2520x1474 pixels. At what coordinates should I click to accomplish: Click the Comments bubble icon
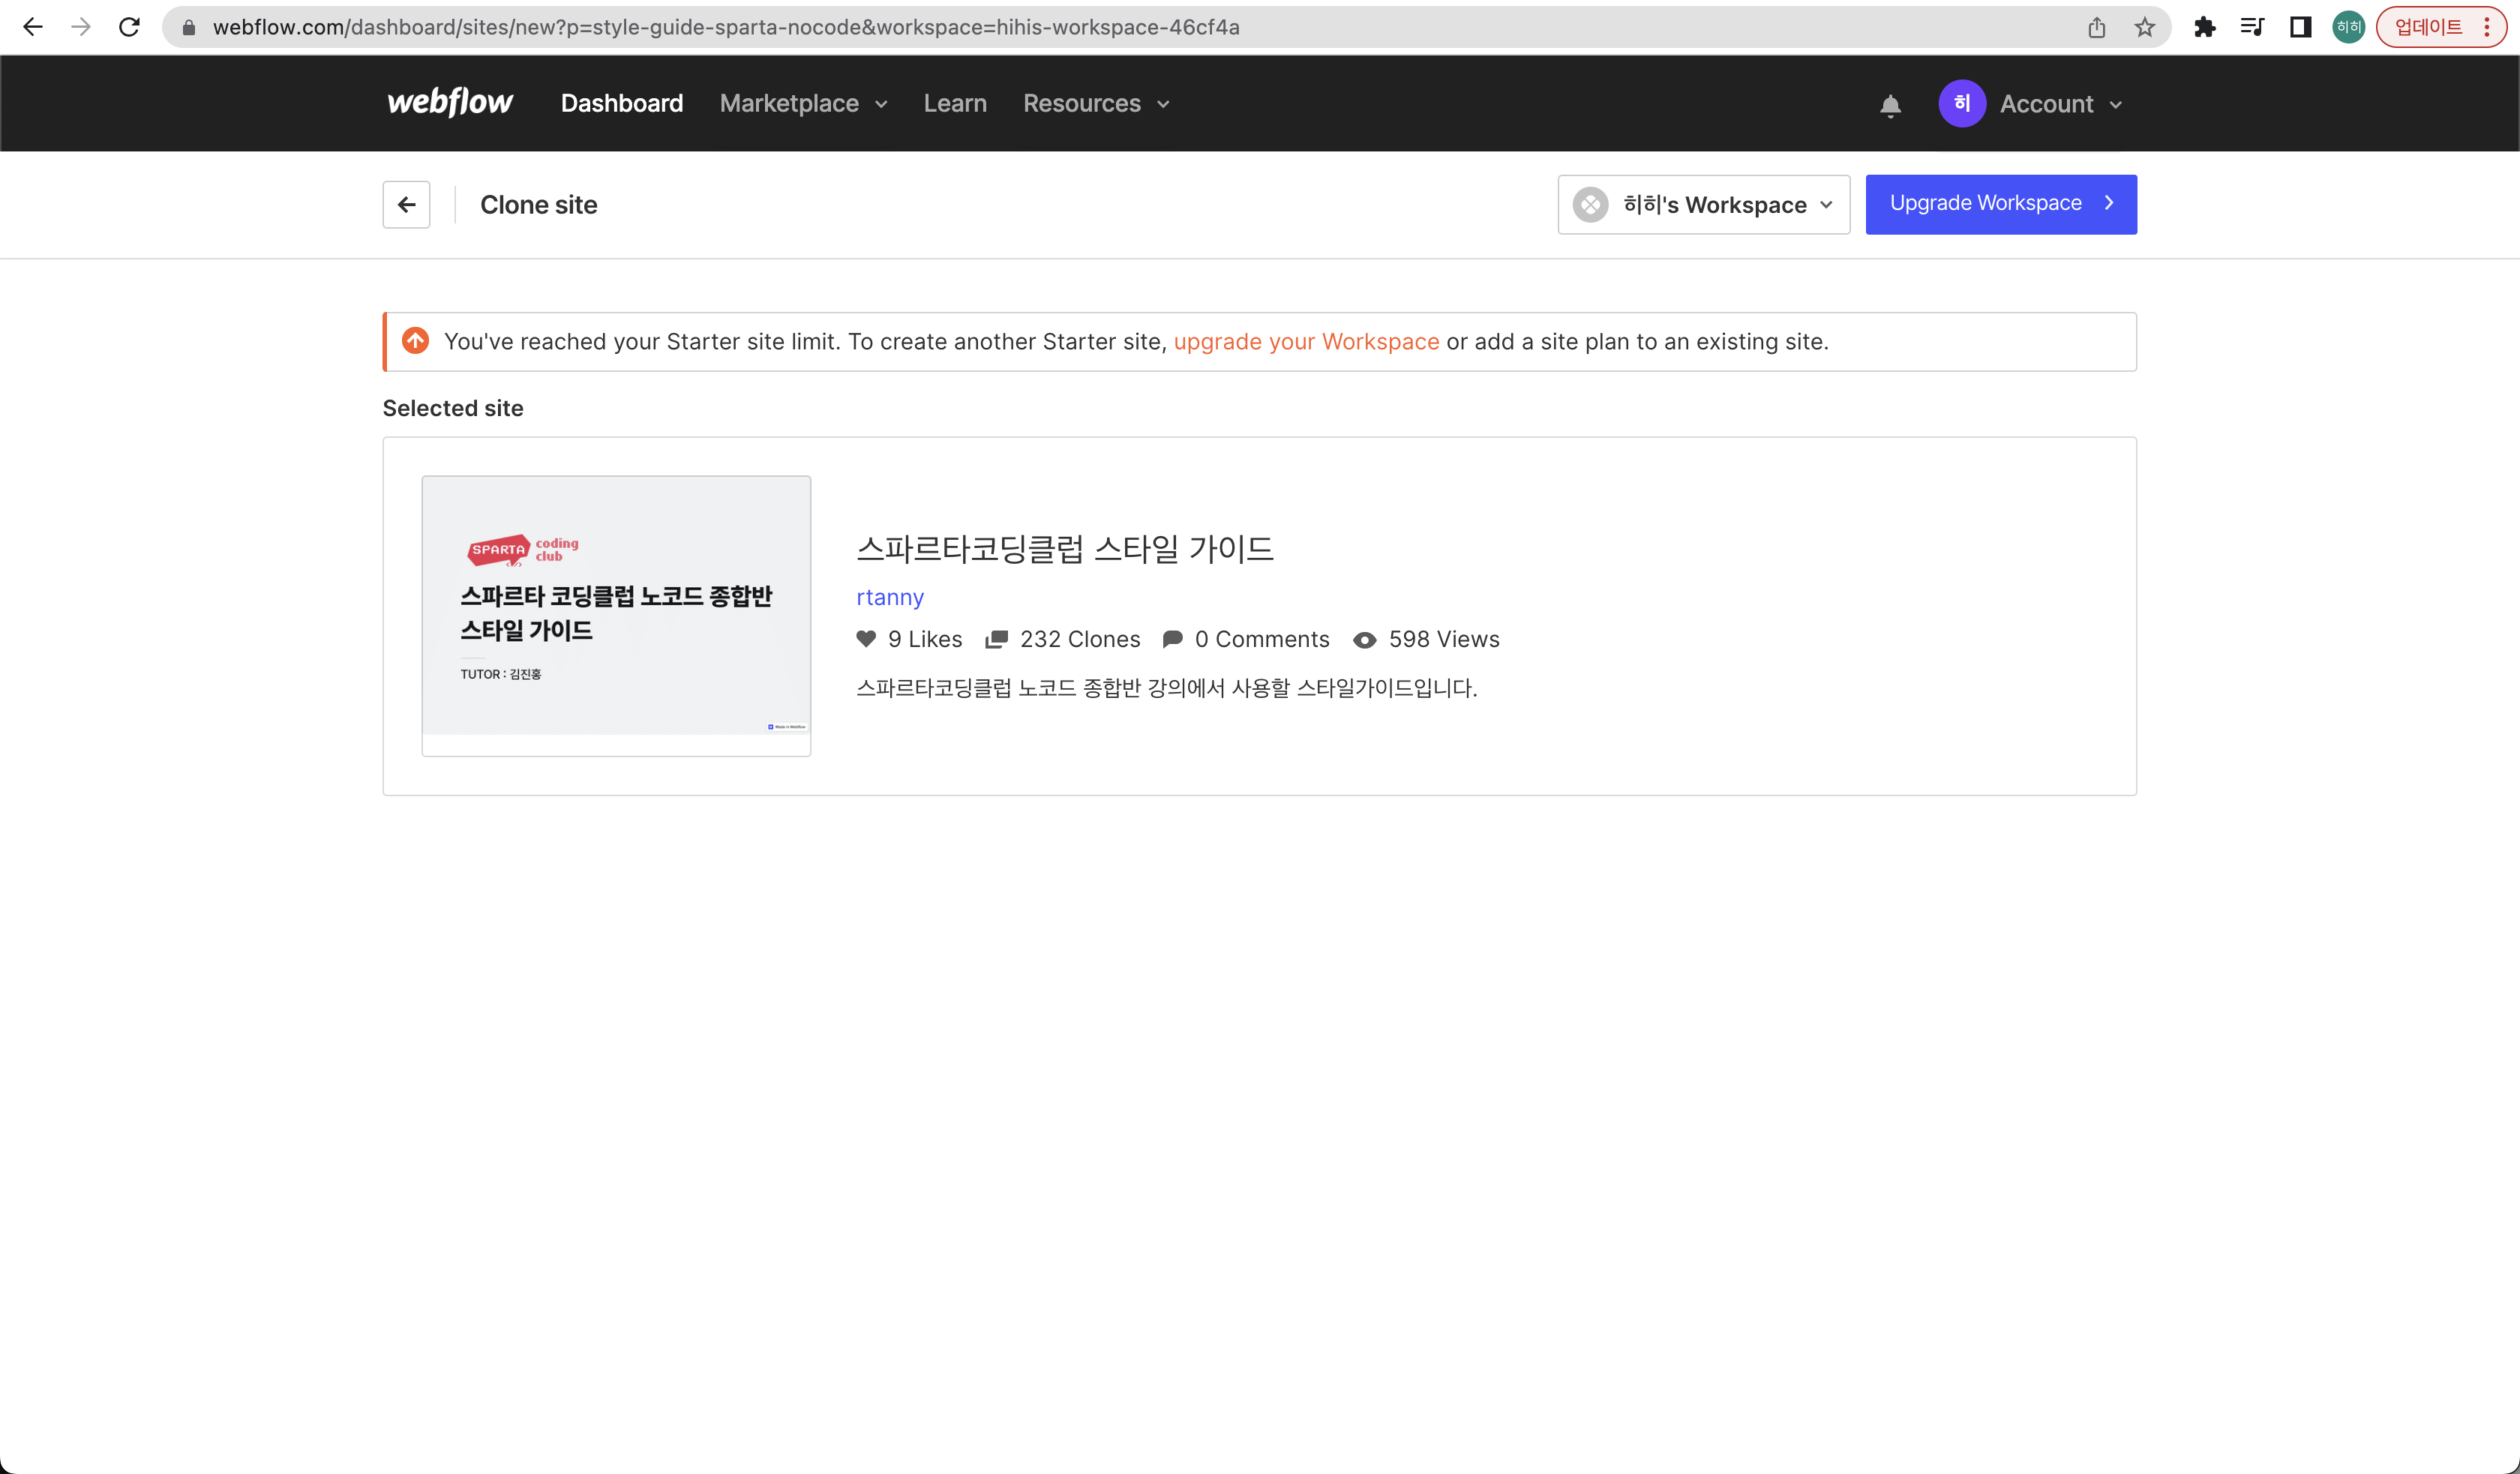click(x=1173, y=639)
